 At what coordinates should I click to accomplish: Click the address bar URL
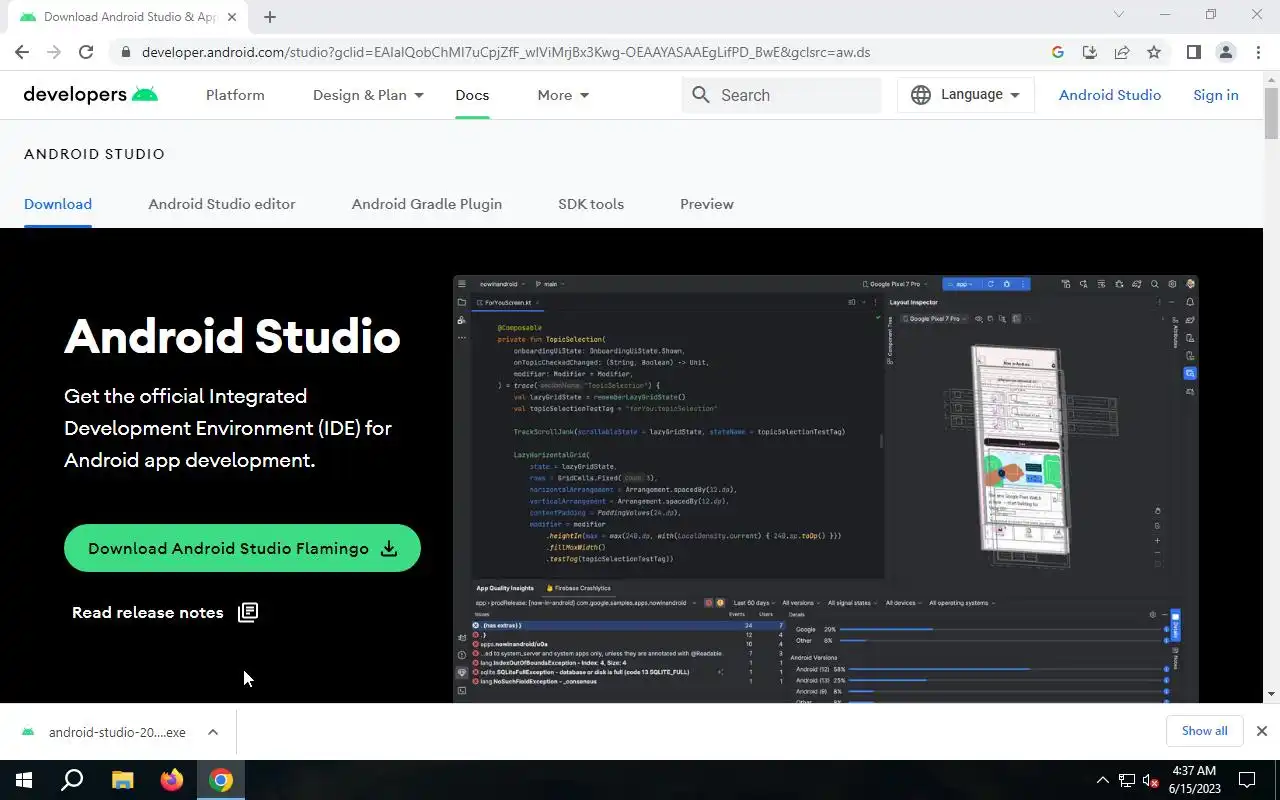[x=505, y=52]
